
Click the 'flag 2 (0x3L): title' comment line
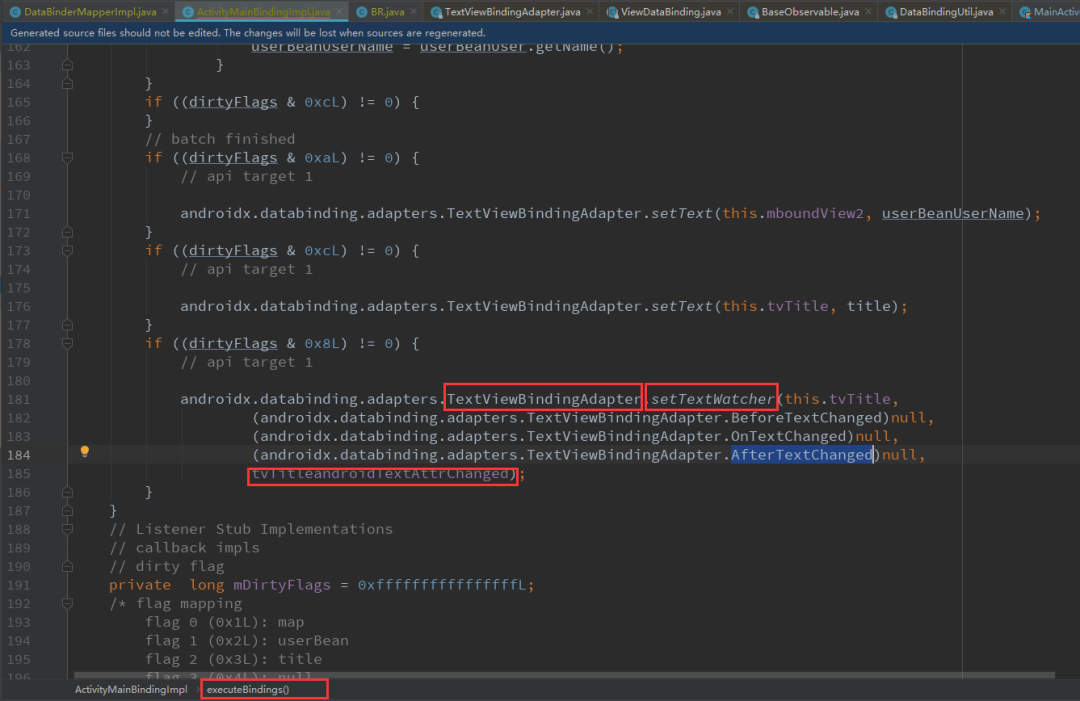coord(233,659)
